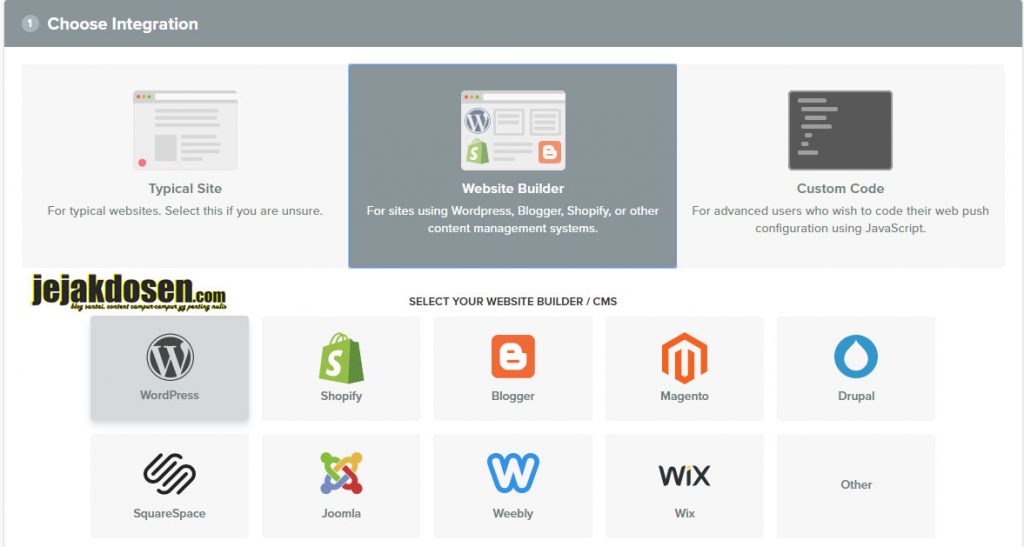Click the SquareSpace label text
The image size is (1024, 547).
pos(170,513)
